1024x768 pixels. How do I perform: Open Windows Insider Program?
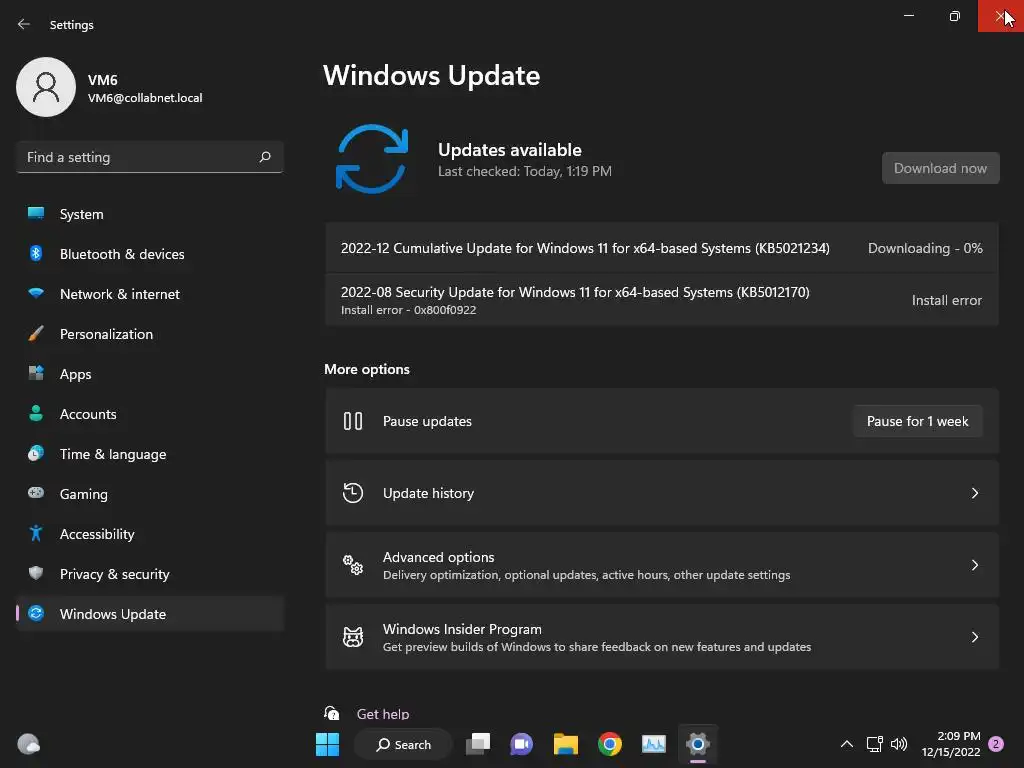tap(662, 637)
